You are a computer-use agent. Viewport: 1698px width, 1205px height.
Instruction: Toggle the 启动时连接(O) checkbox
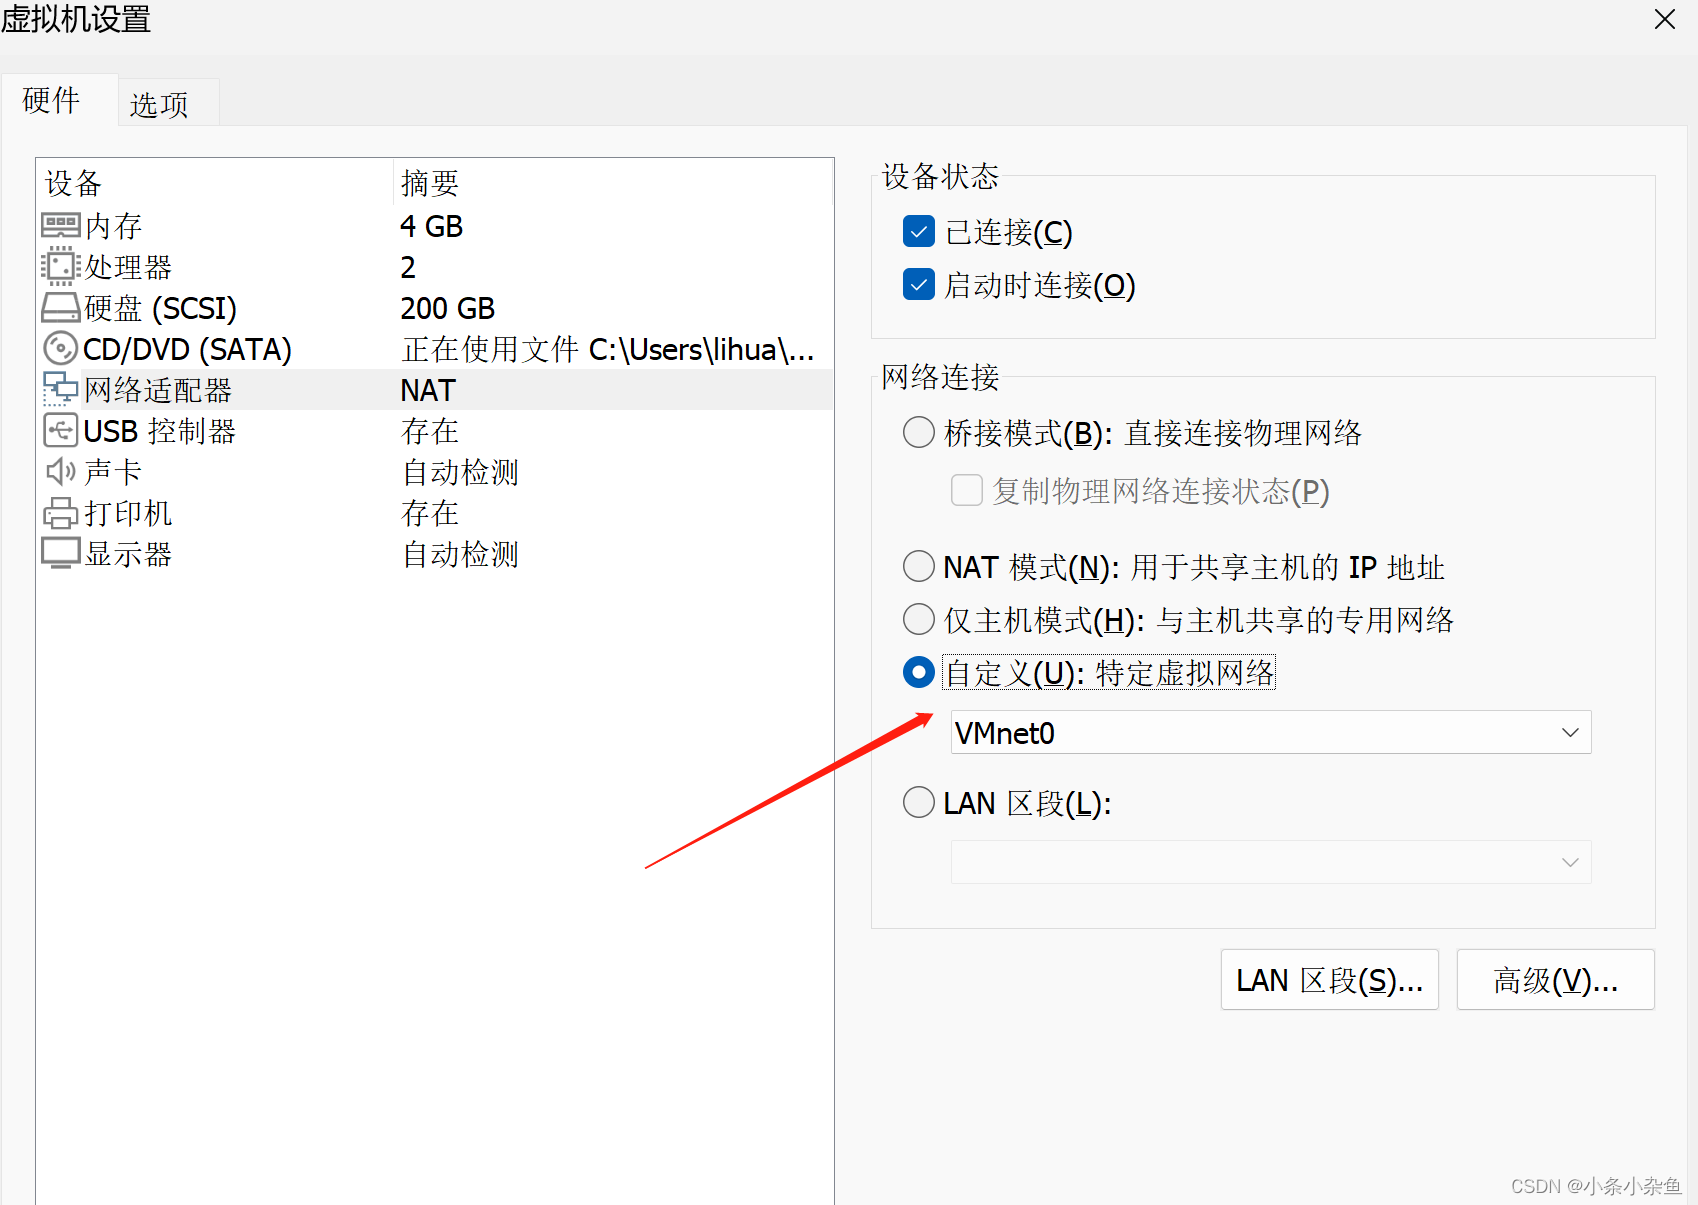pos(918,285)
